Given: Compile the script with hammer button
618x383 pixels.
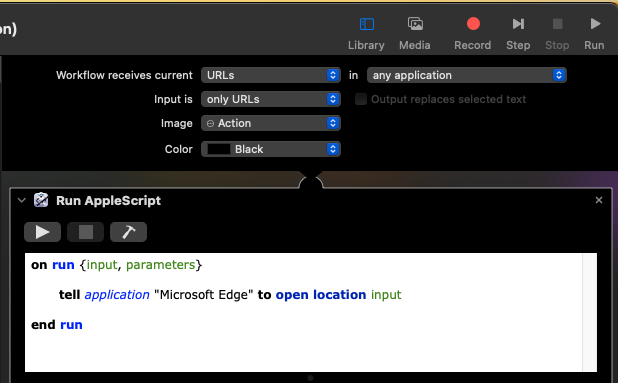Looking at the screenshot, I should 128,232.
